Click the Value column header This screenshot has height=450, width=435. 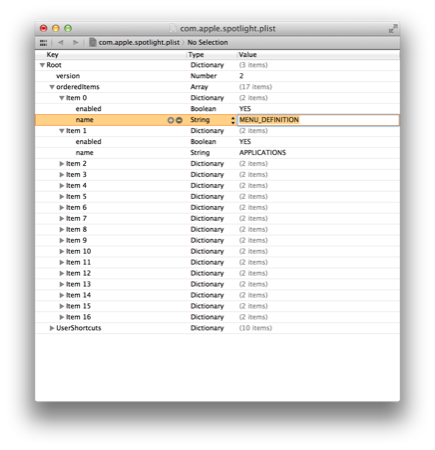(248, 55)
